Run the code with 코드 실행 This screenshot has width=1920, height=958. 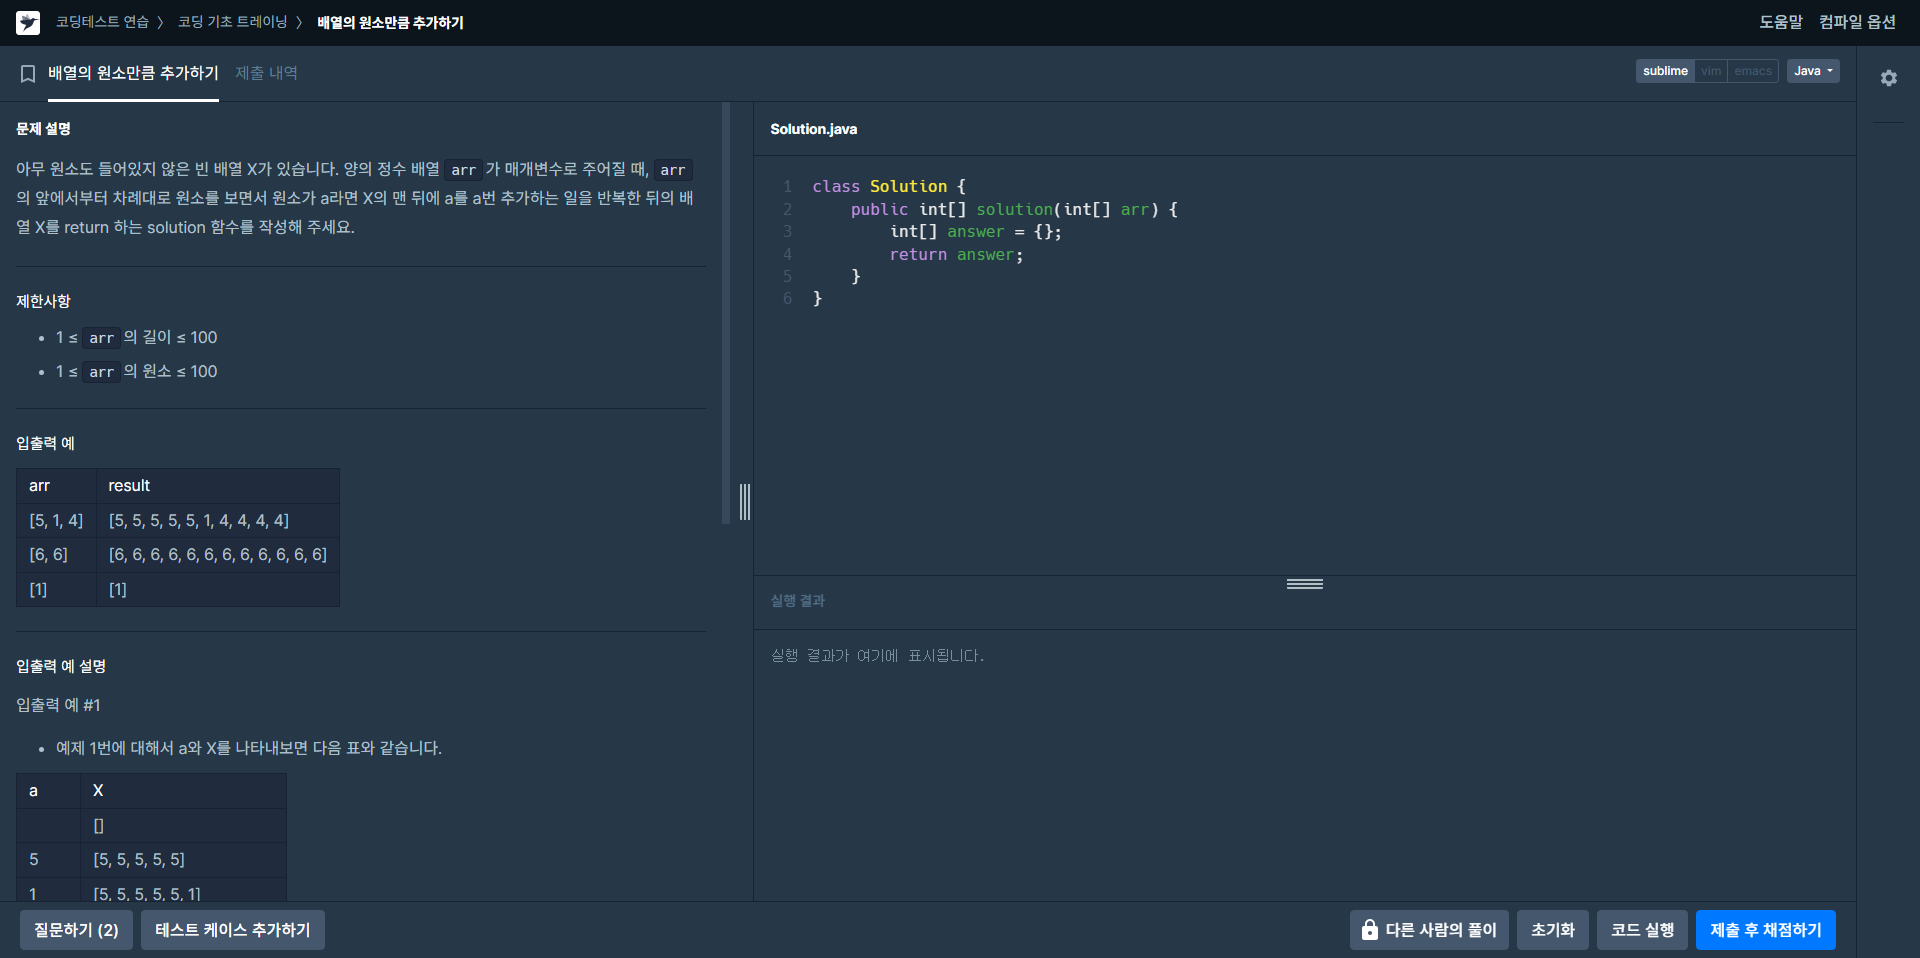(1642, 930)
